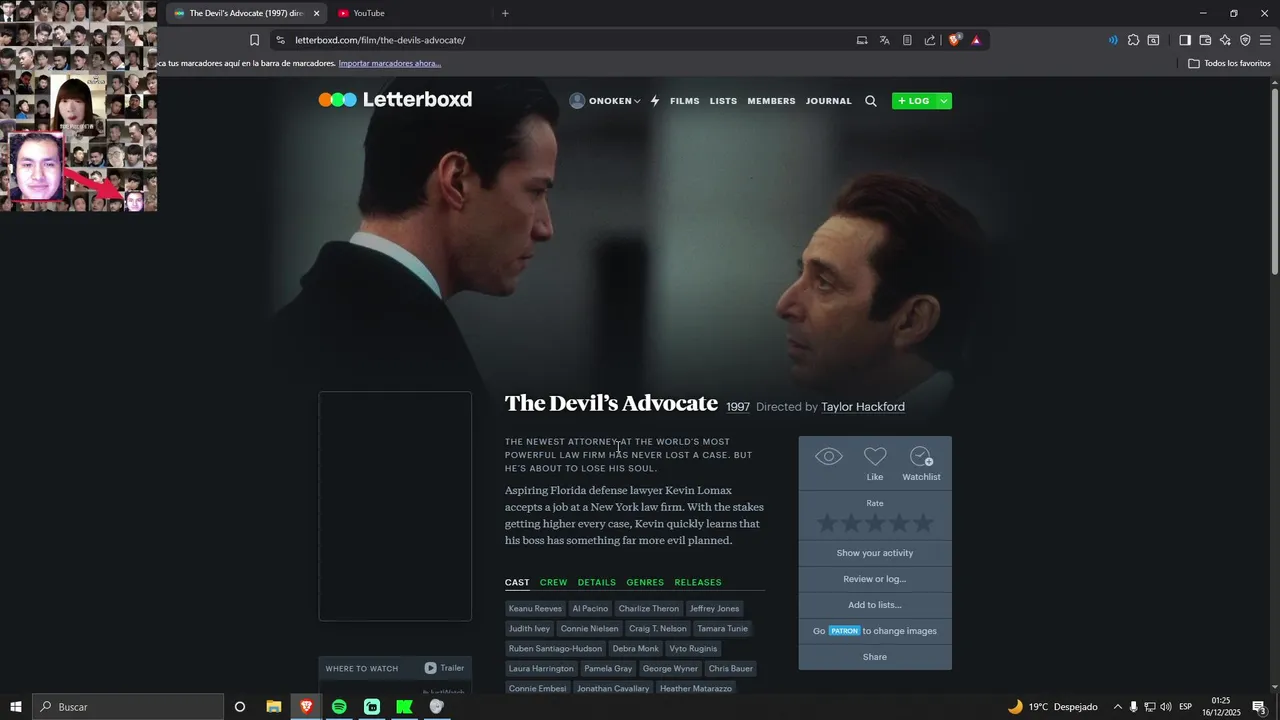Rate the film five stars
1280x720 pixels.
pyautogui.click(x=923, y=523)
